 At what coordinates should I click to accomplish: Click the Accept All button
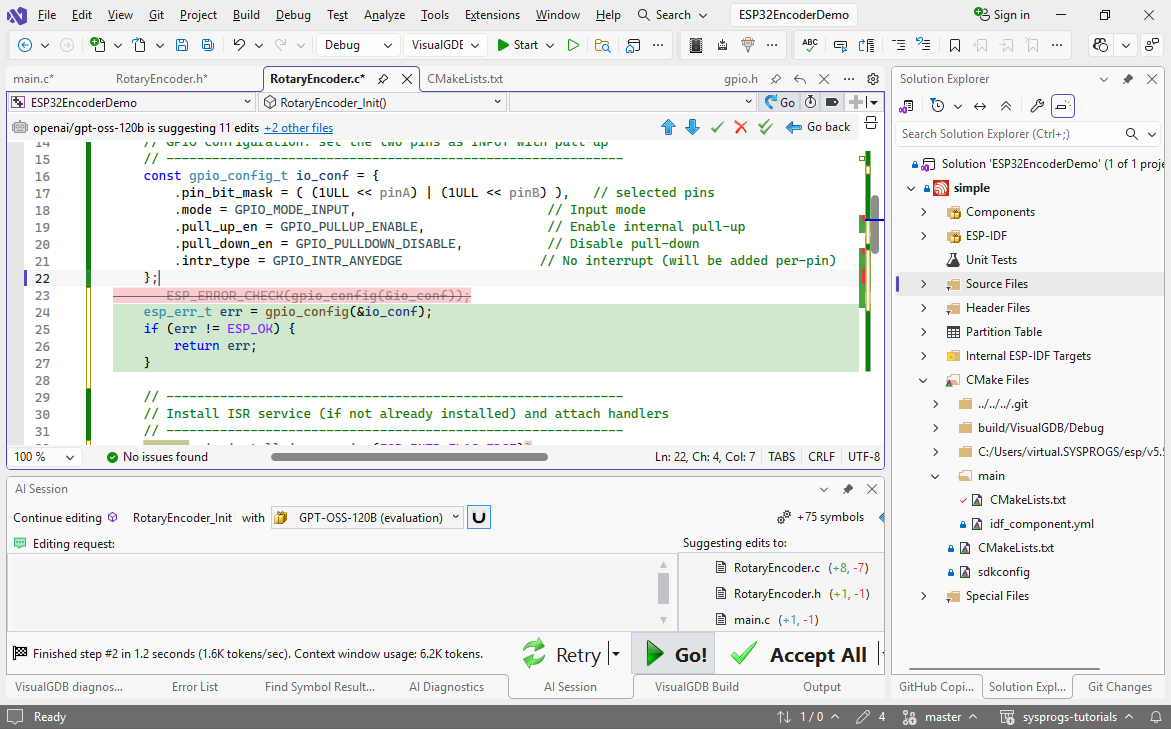pos(801,655)
